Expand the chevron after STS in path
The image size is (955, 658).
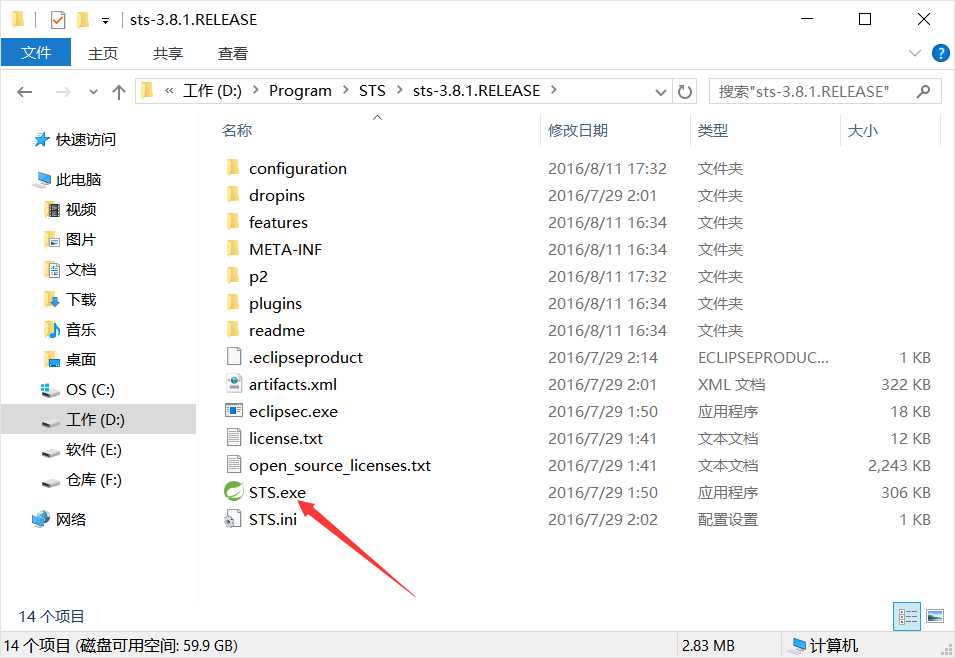[400, 90]
